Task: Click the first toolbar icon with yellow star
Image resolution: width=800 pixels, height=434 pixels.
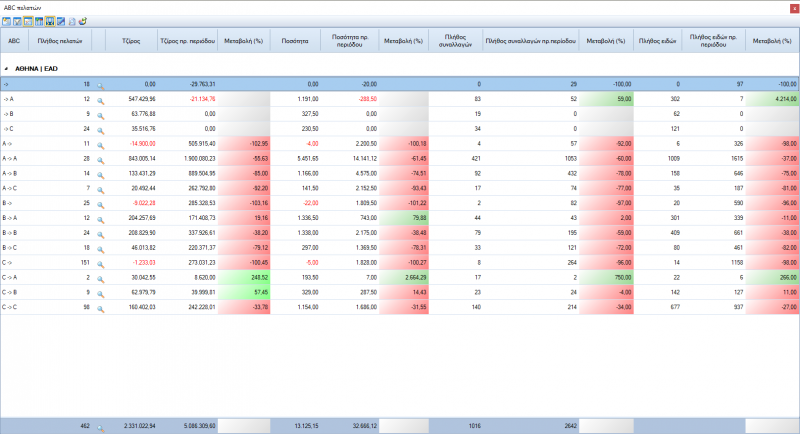Action: click(x=7, y=21)
